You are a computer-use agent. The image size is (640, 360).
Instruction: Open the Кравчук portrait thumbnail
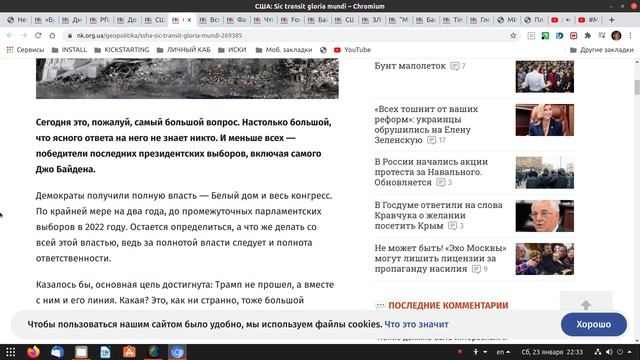pyautogui.click(x=544, y=216)
